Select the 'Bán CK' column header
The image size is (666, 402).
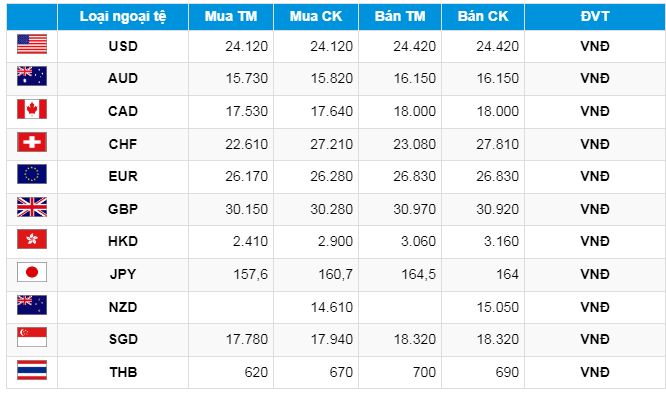tap(482, 17)
